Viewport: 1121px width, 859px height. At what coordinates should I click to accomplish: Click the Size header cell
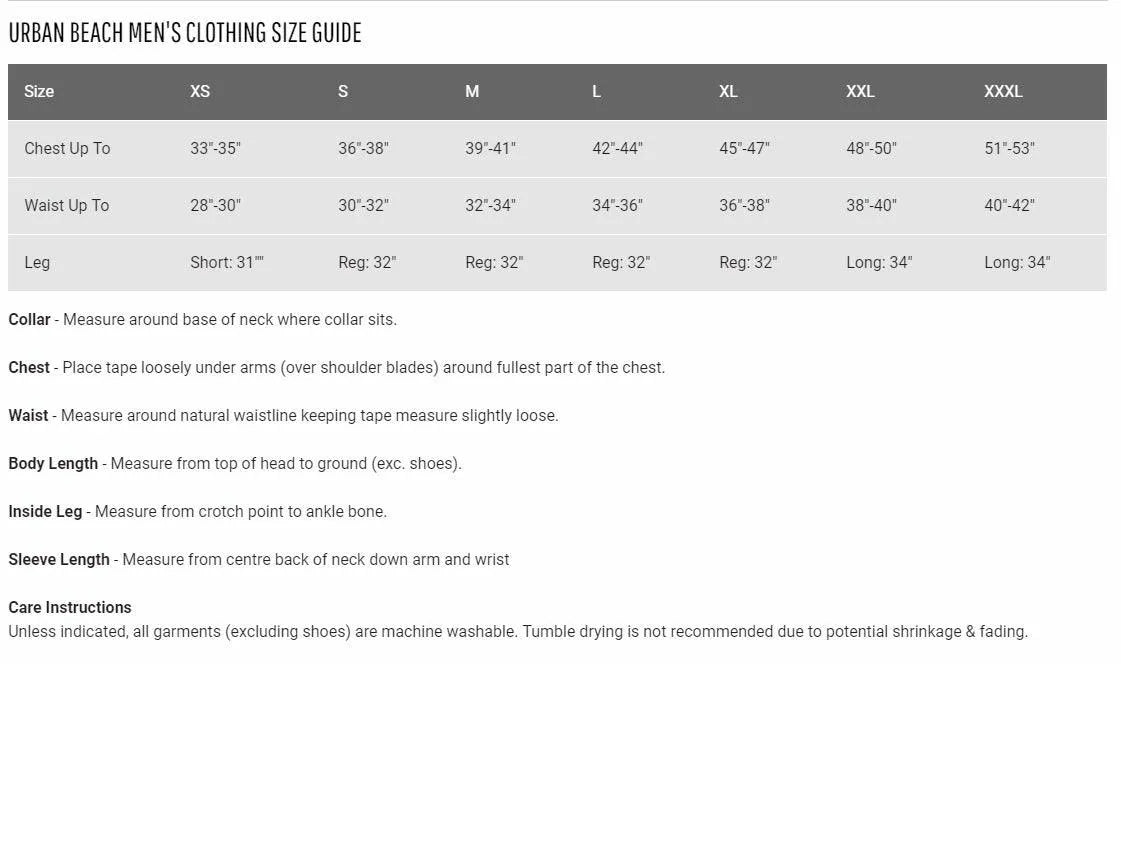39,91
